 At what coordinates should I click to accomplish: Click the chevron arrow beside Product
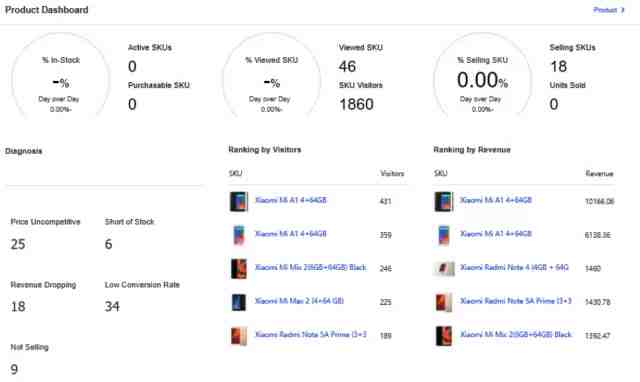(622, 10)
